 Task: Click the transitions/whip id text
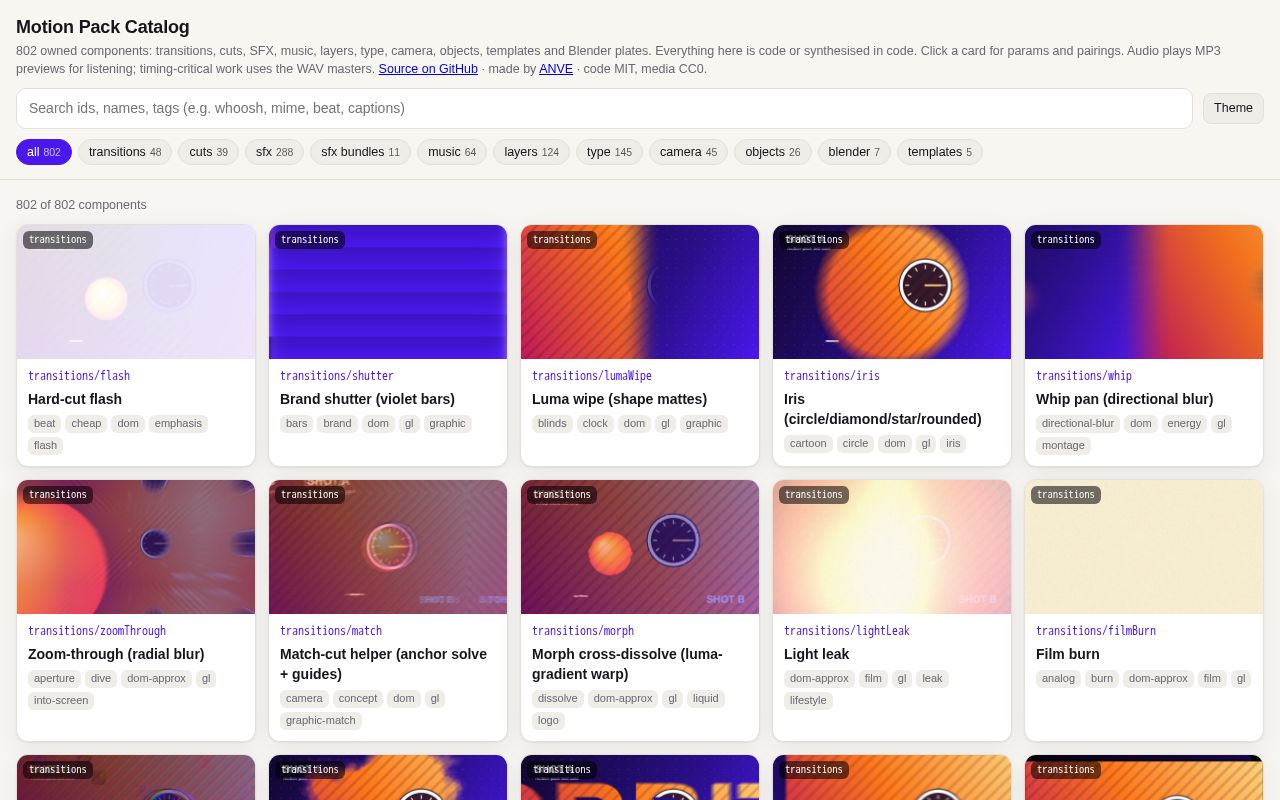click(1084, 376)
